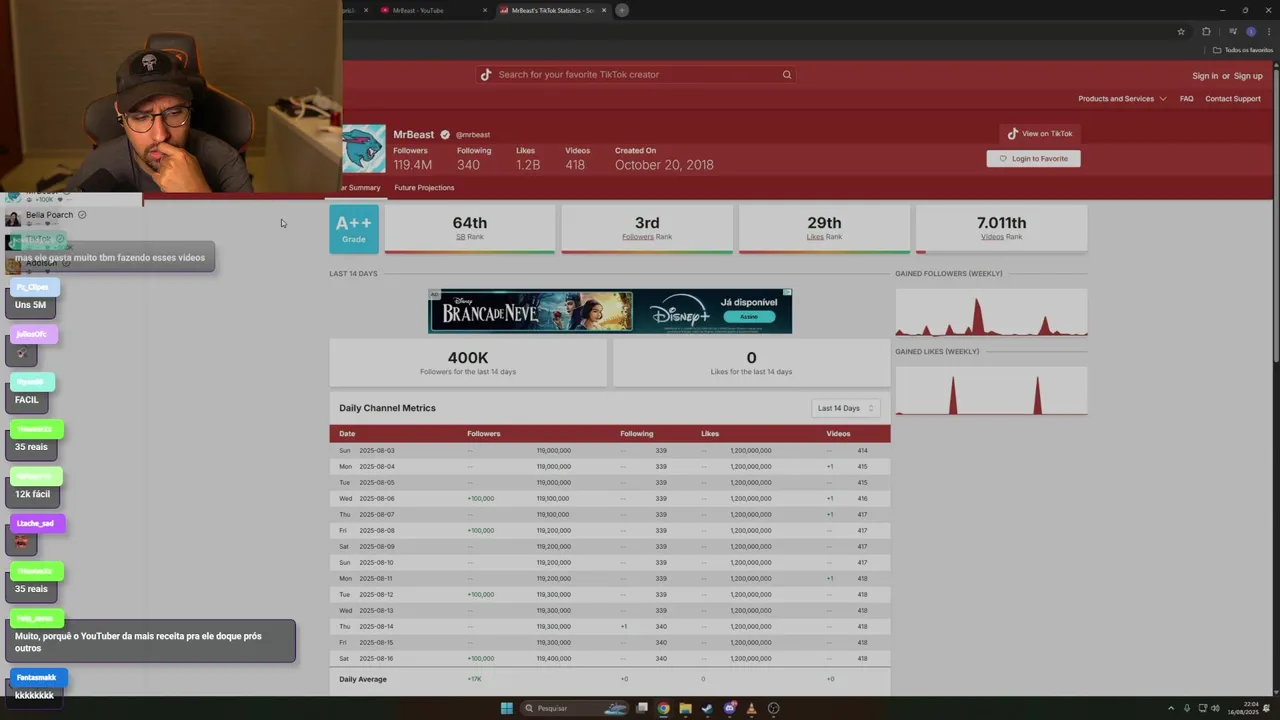This screenshot has height=720, width=1280.
Task: Open the browser extensions puzzle icon
Action: [1206, 31]
